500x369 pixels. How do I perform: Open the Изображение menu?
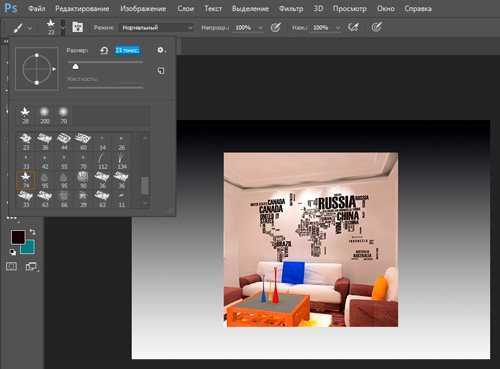(x=143, y=9)
